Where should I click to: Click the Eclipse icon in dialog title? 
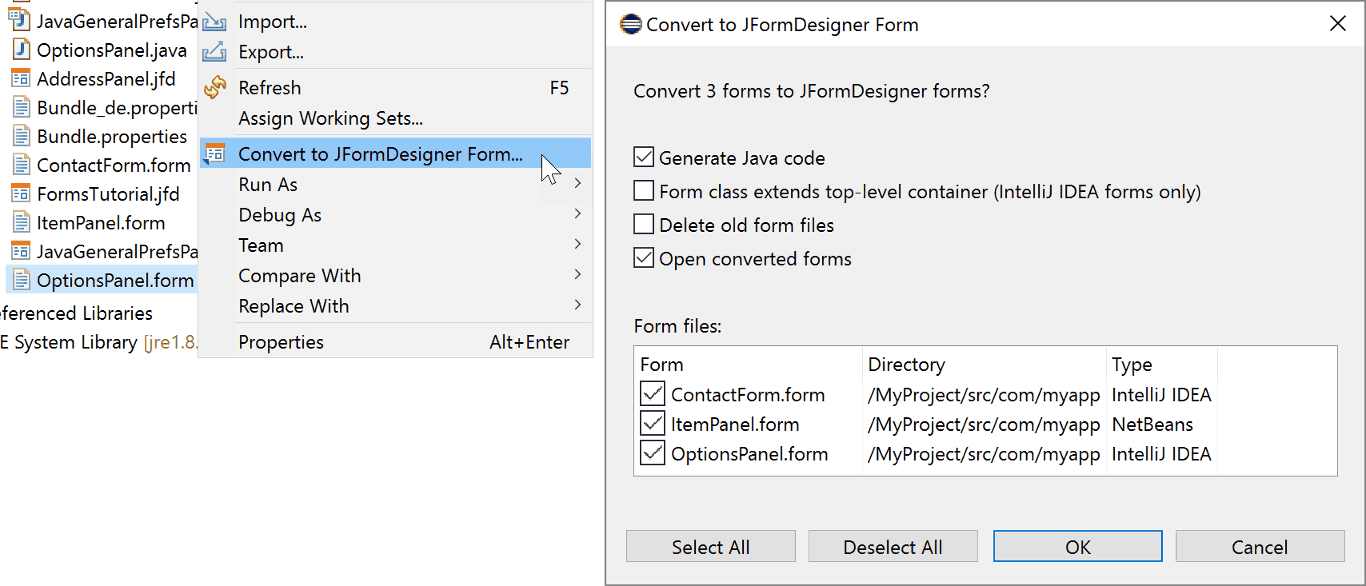(x=631, y=24)
